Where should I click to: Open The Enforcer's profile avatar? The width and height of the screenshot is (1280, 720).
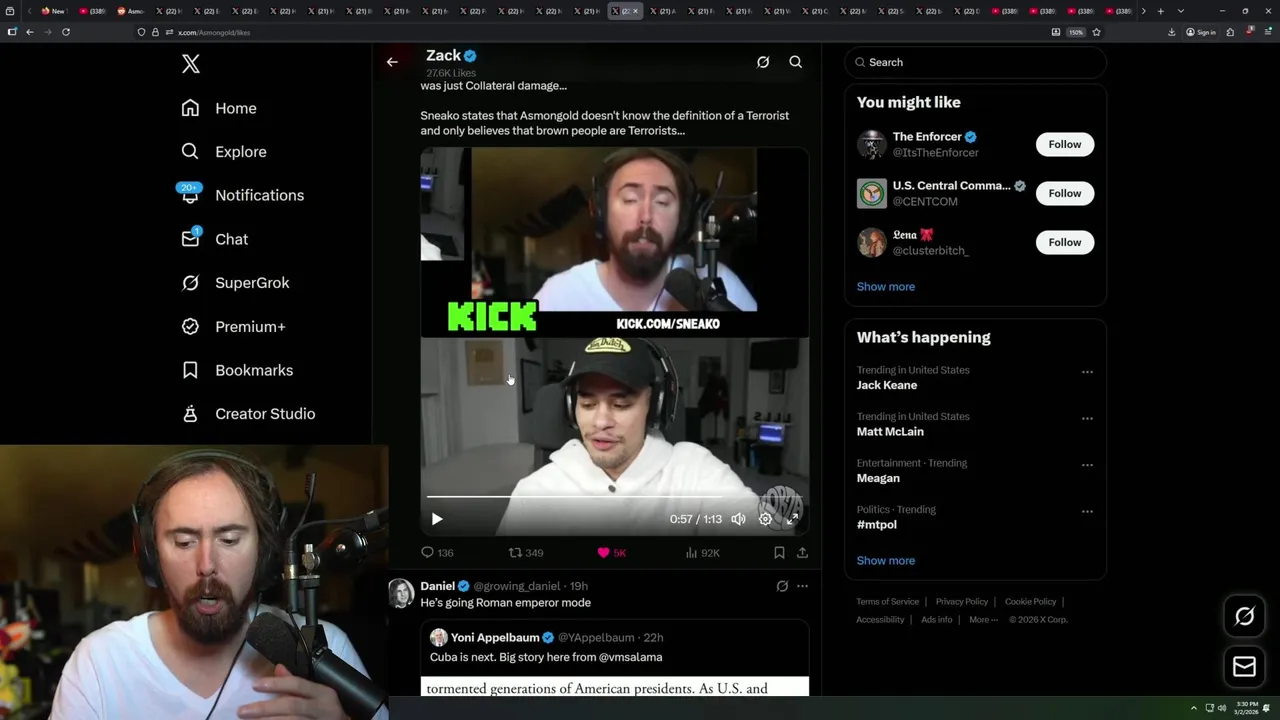[872, 144]
